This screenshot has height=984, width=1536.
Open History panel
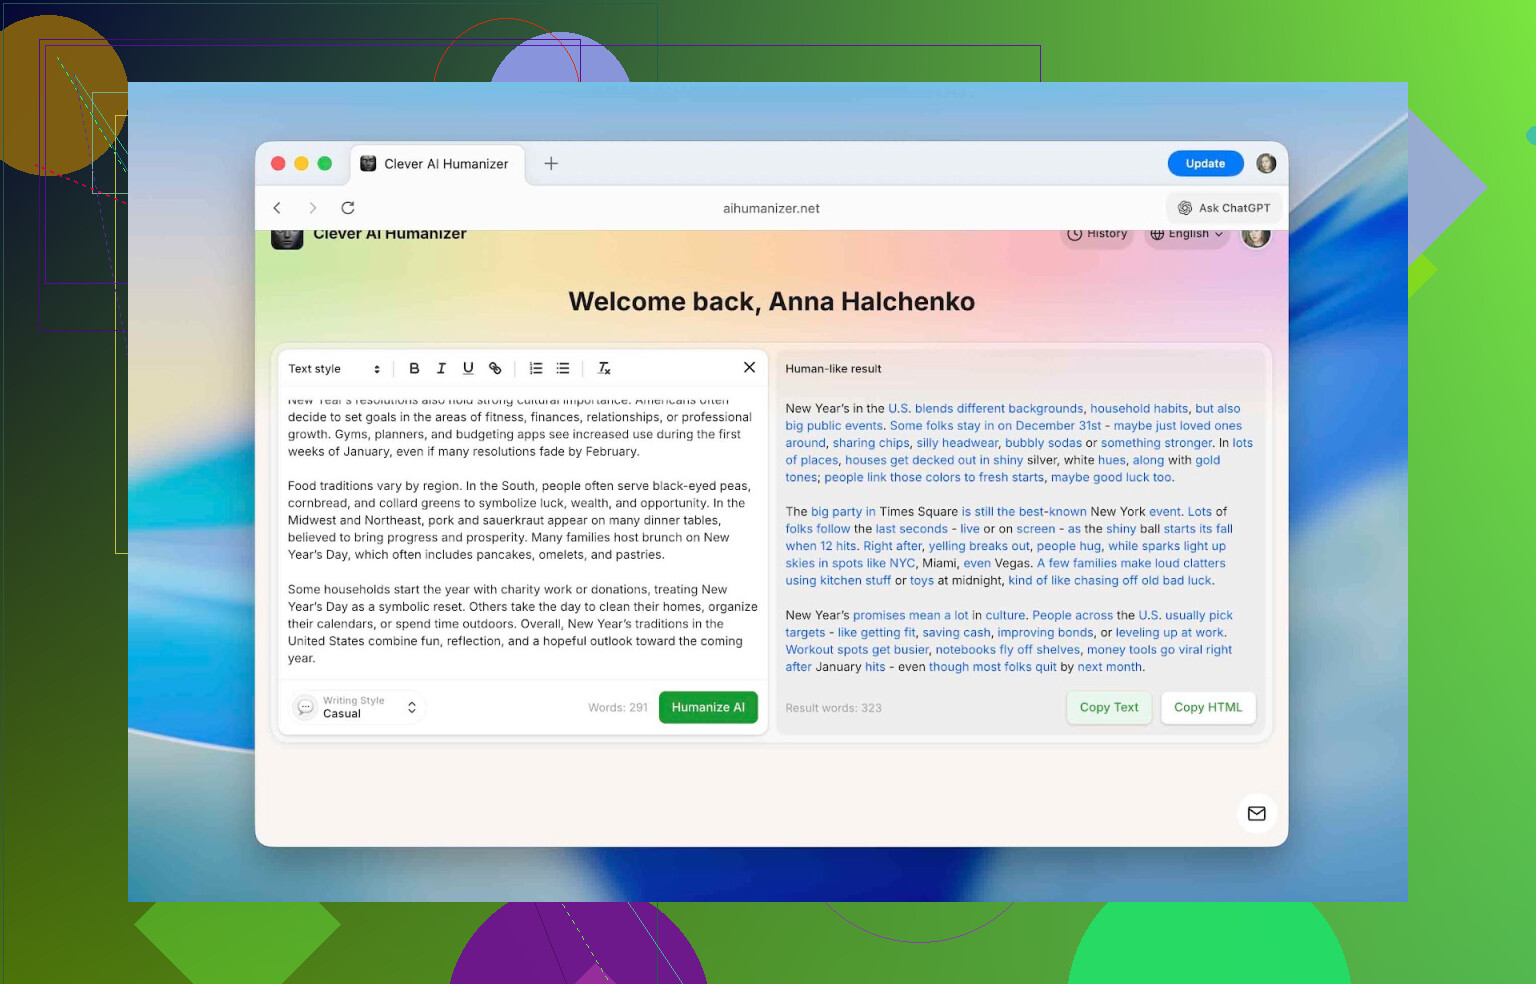pos(1097,234)
